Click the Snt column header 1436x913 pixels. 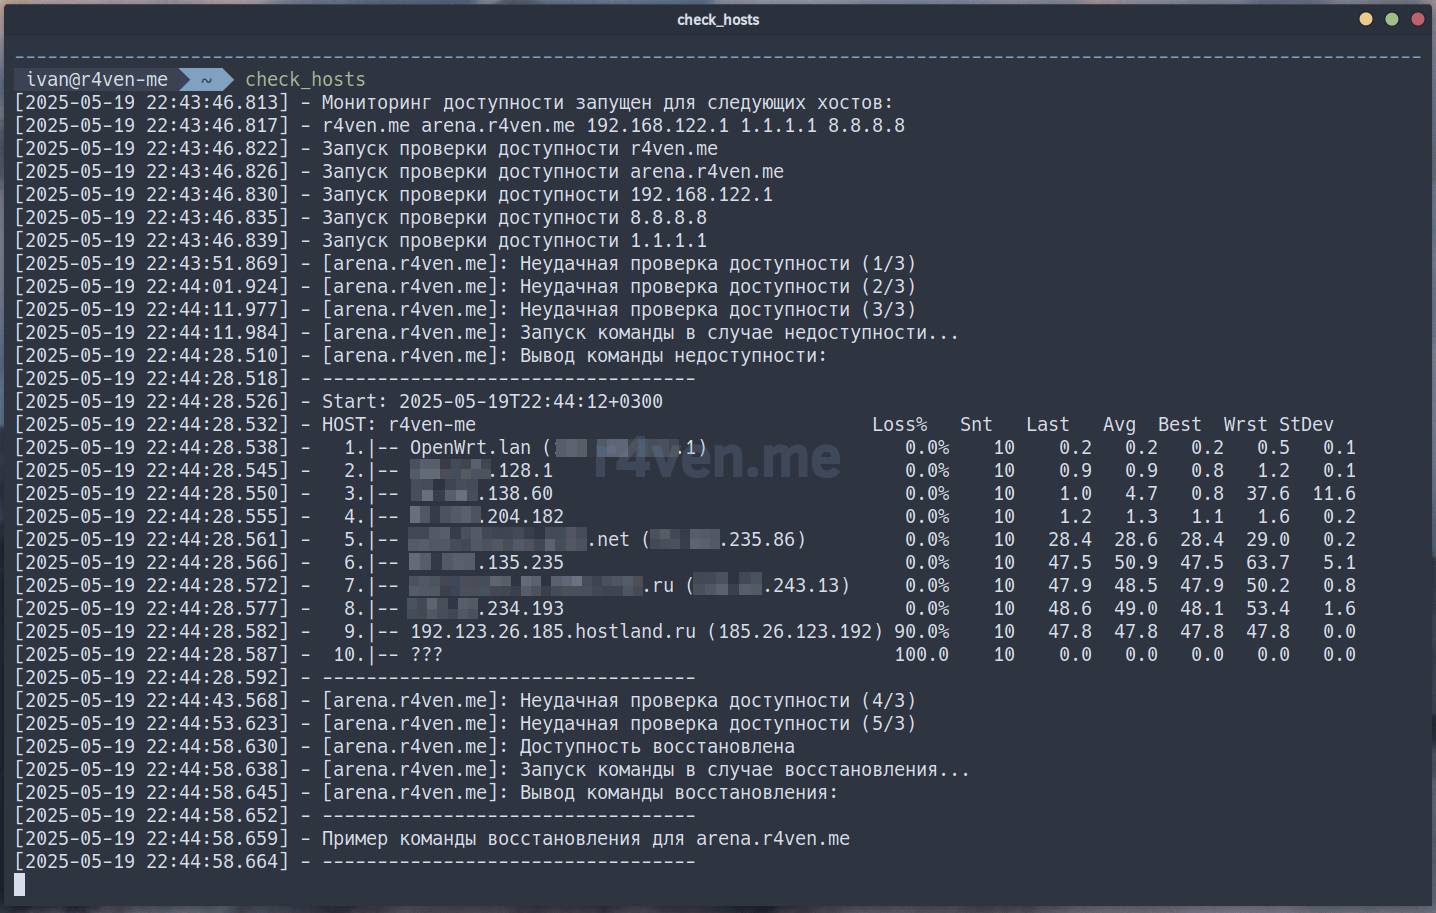976,424
